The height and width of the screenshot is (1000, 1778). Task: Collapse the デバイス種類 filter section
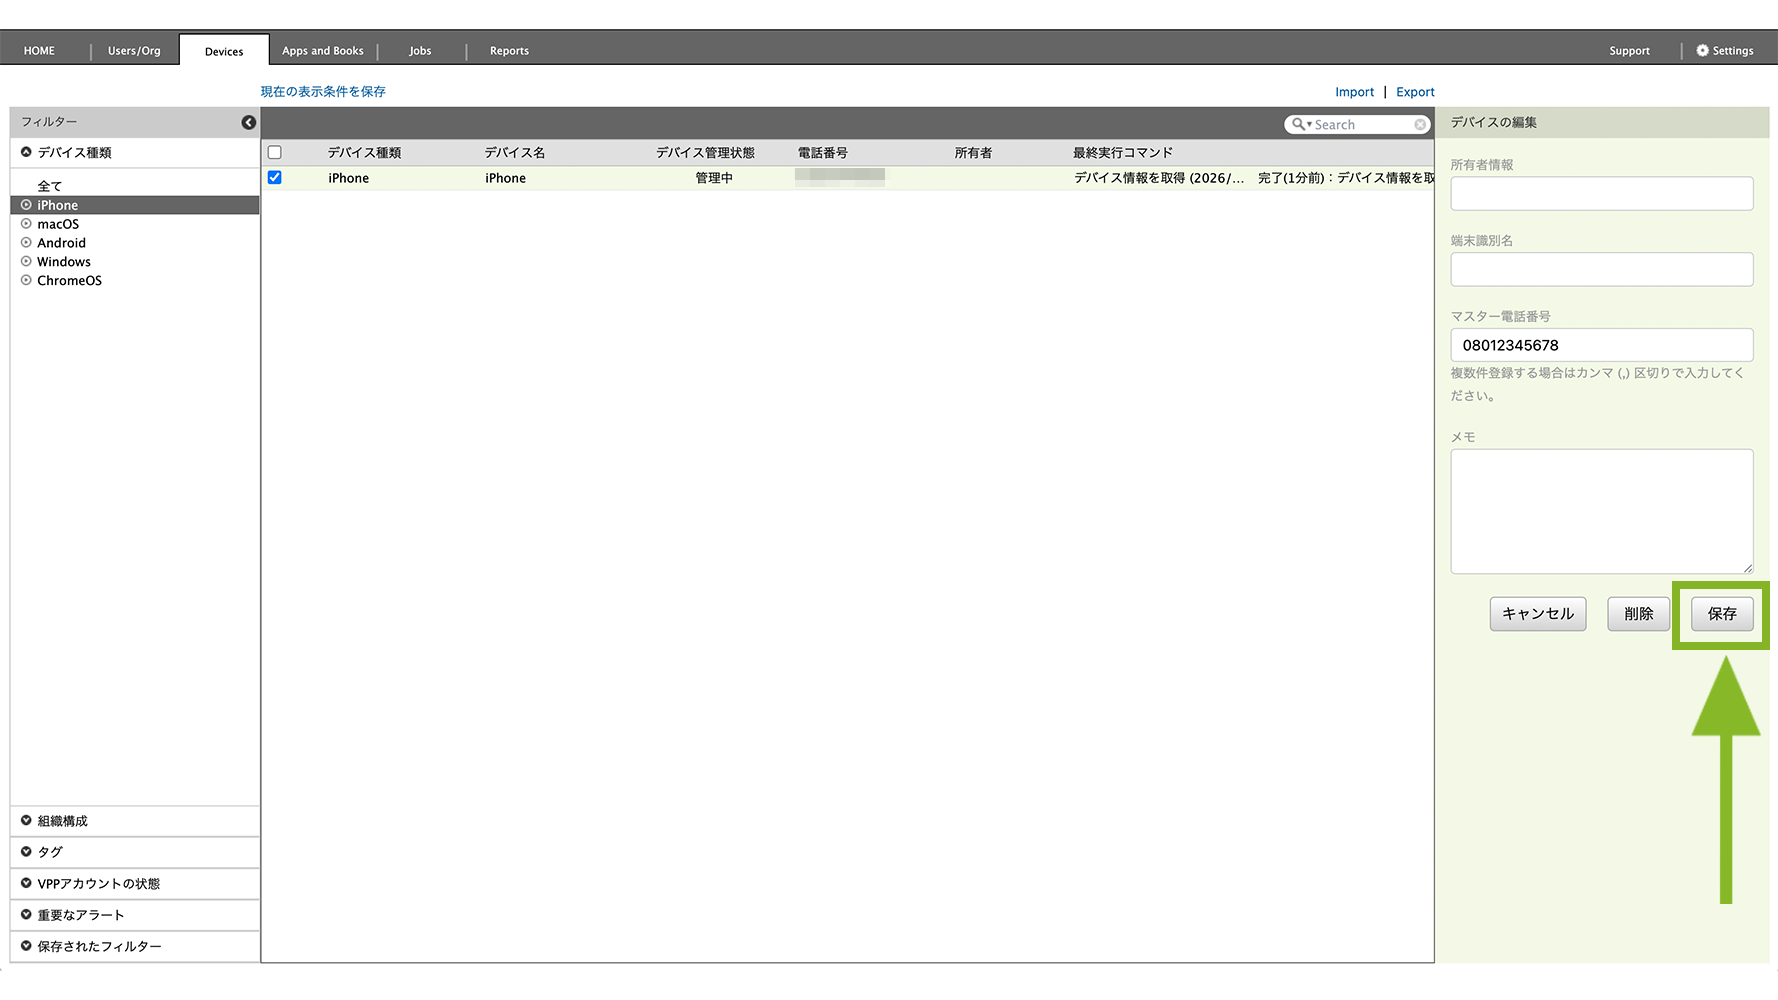(x=27, y=153)
